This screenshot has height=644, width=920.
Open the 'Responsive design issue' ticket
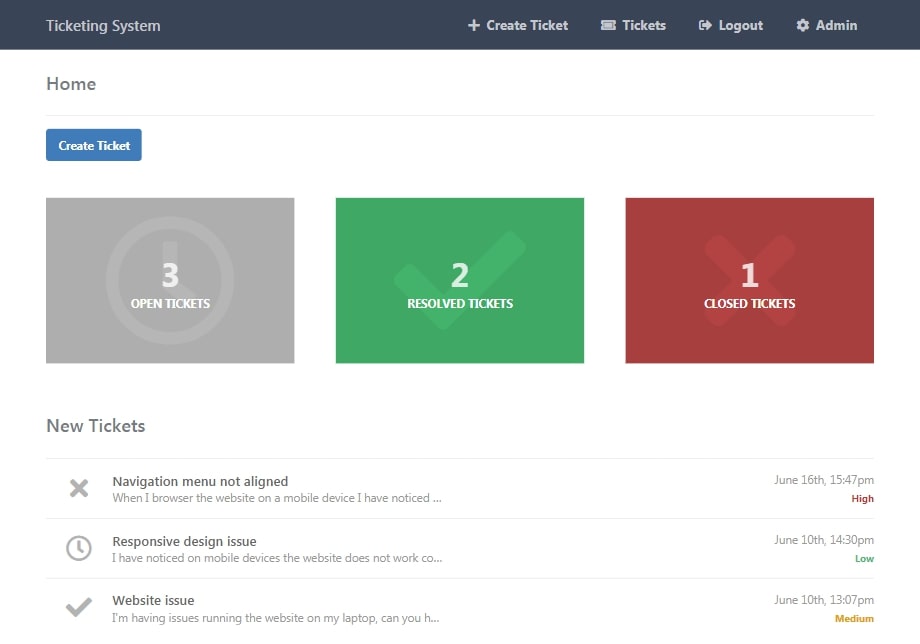pyautogui.click(x=184, y=541)
